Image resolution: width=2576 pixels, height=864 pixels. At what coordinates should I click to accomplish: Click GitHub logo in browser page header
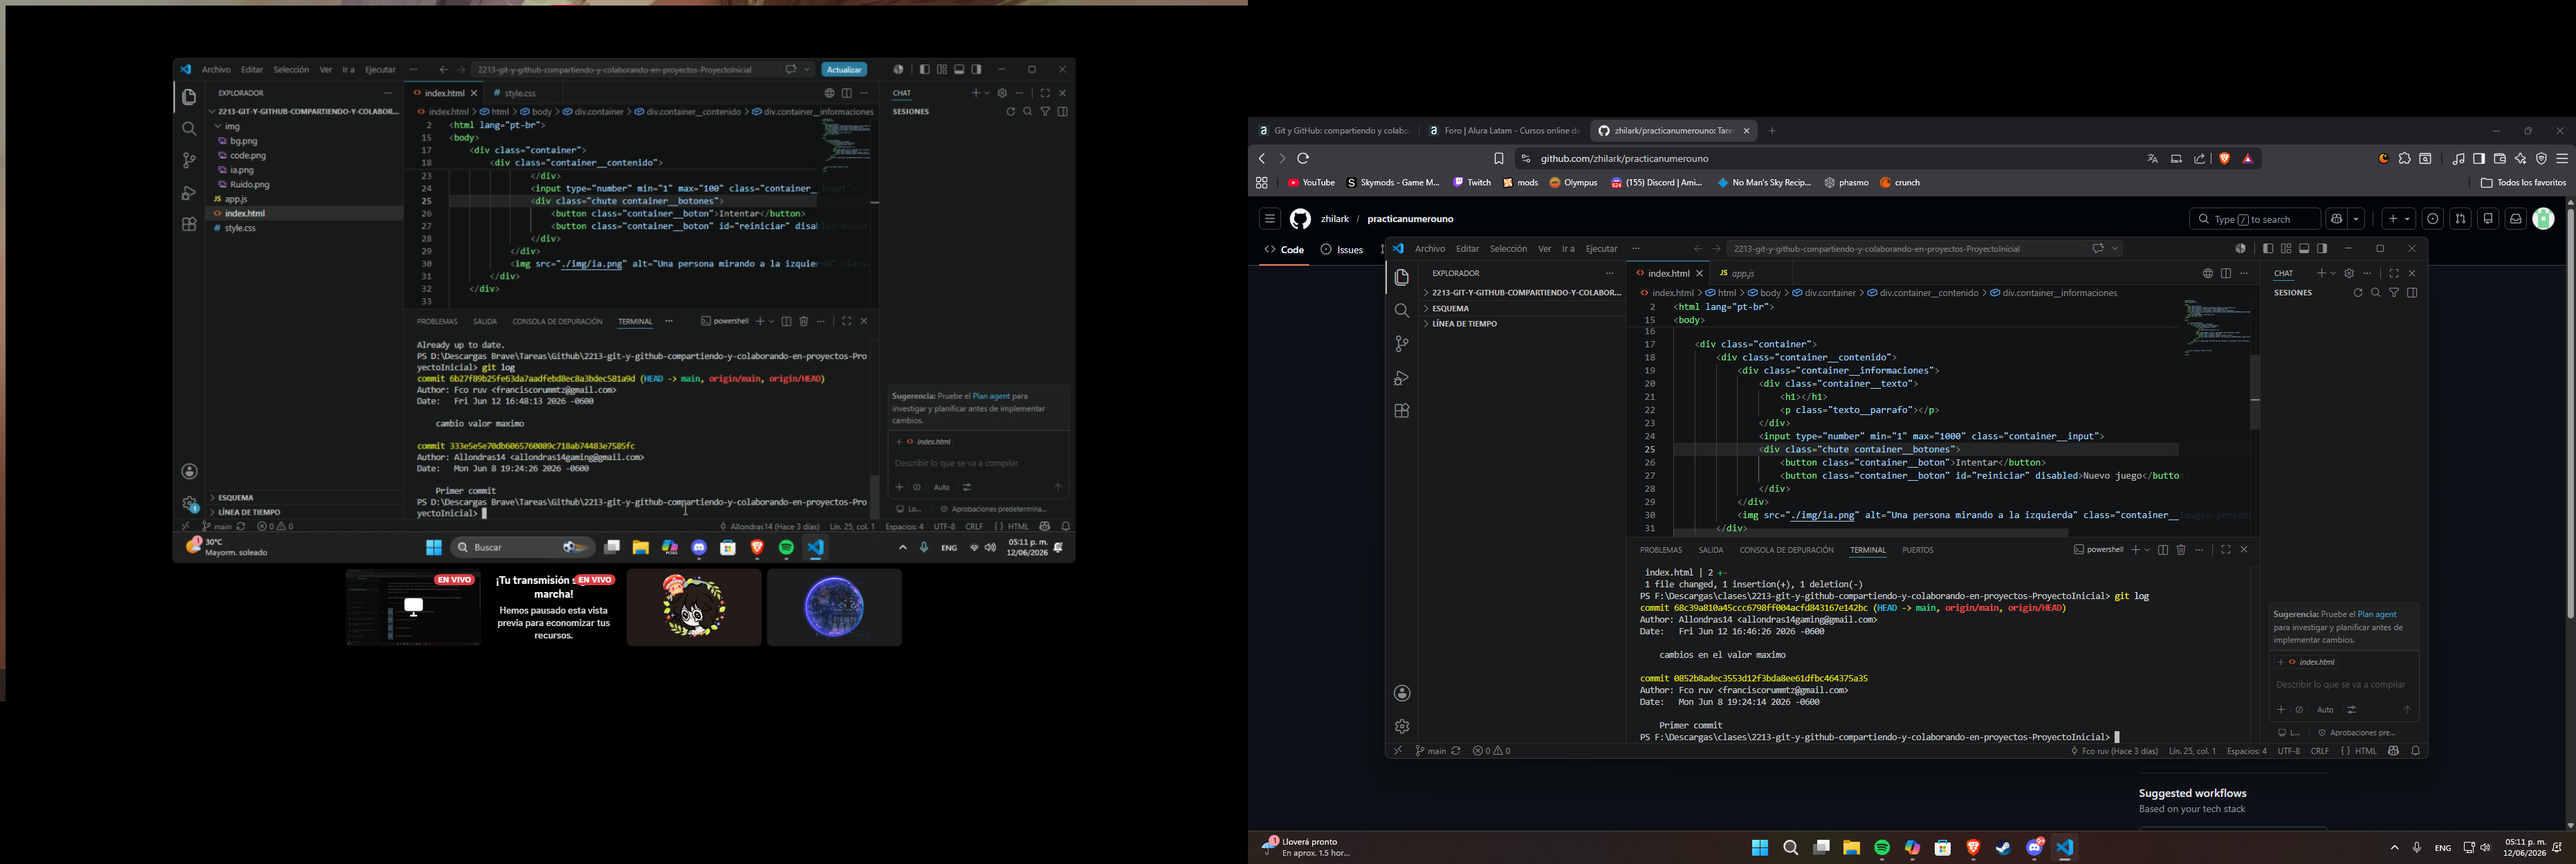pos(1300,219)
